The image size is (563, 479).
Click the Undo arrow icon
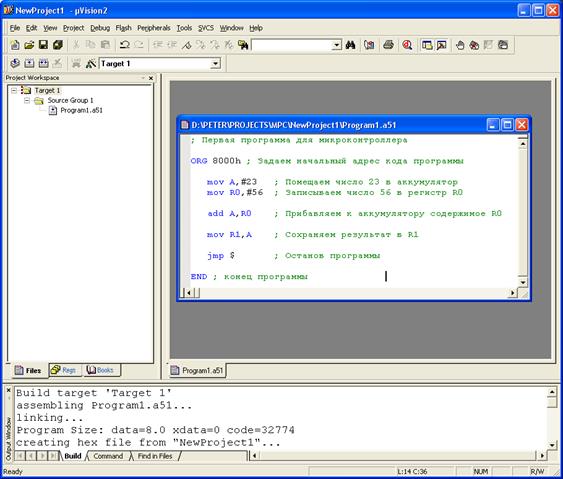pos(125,45)
